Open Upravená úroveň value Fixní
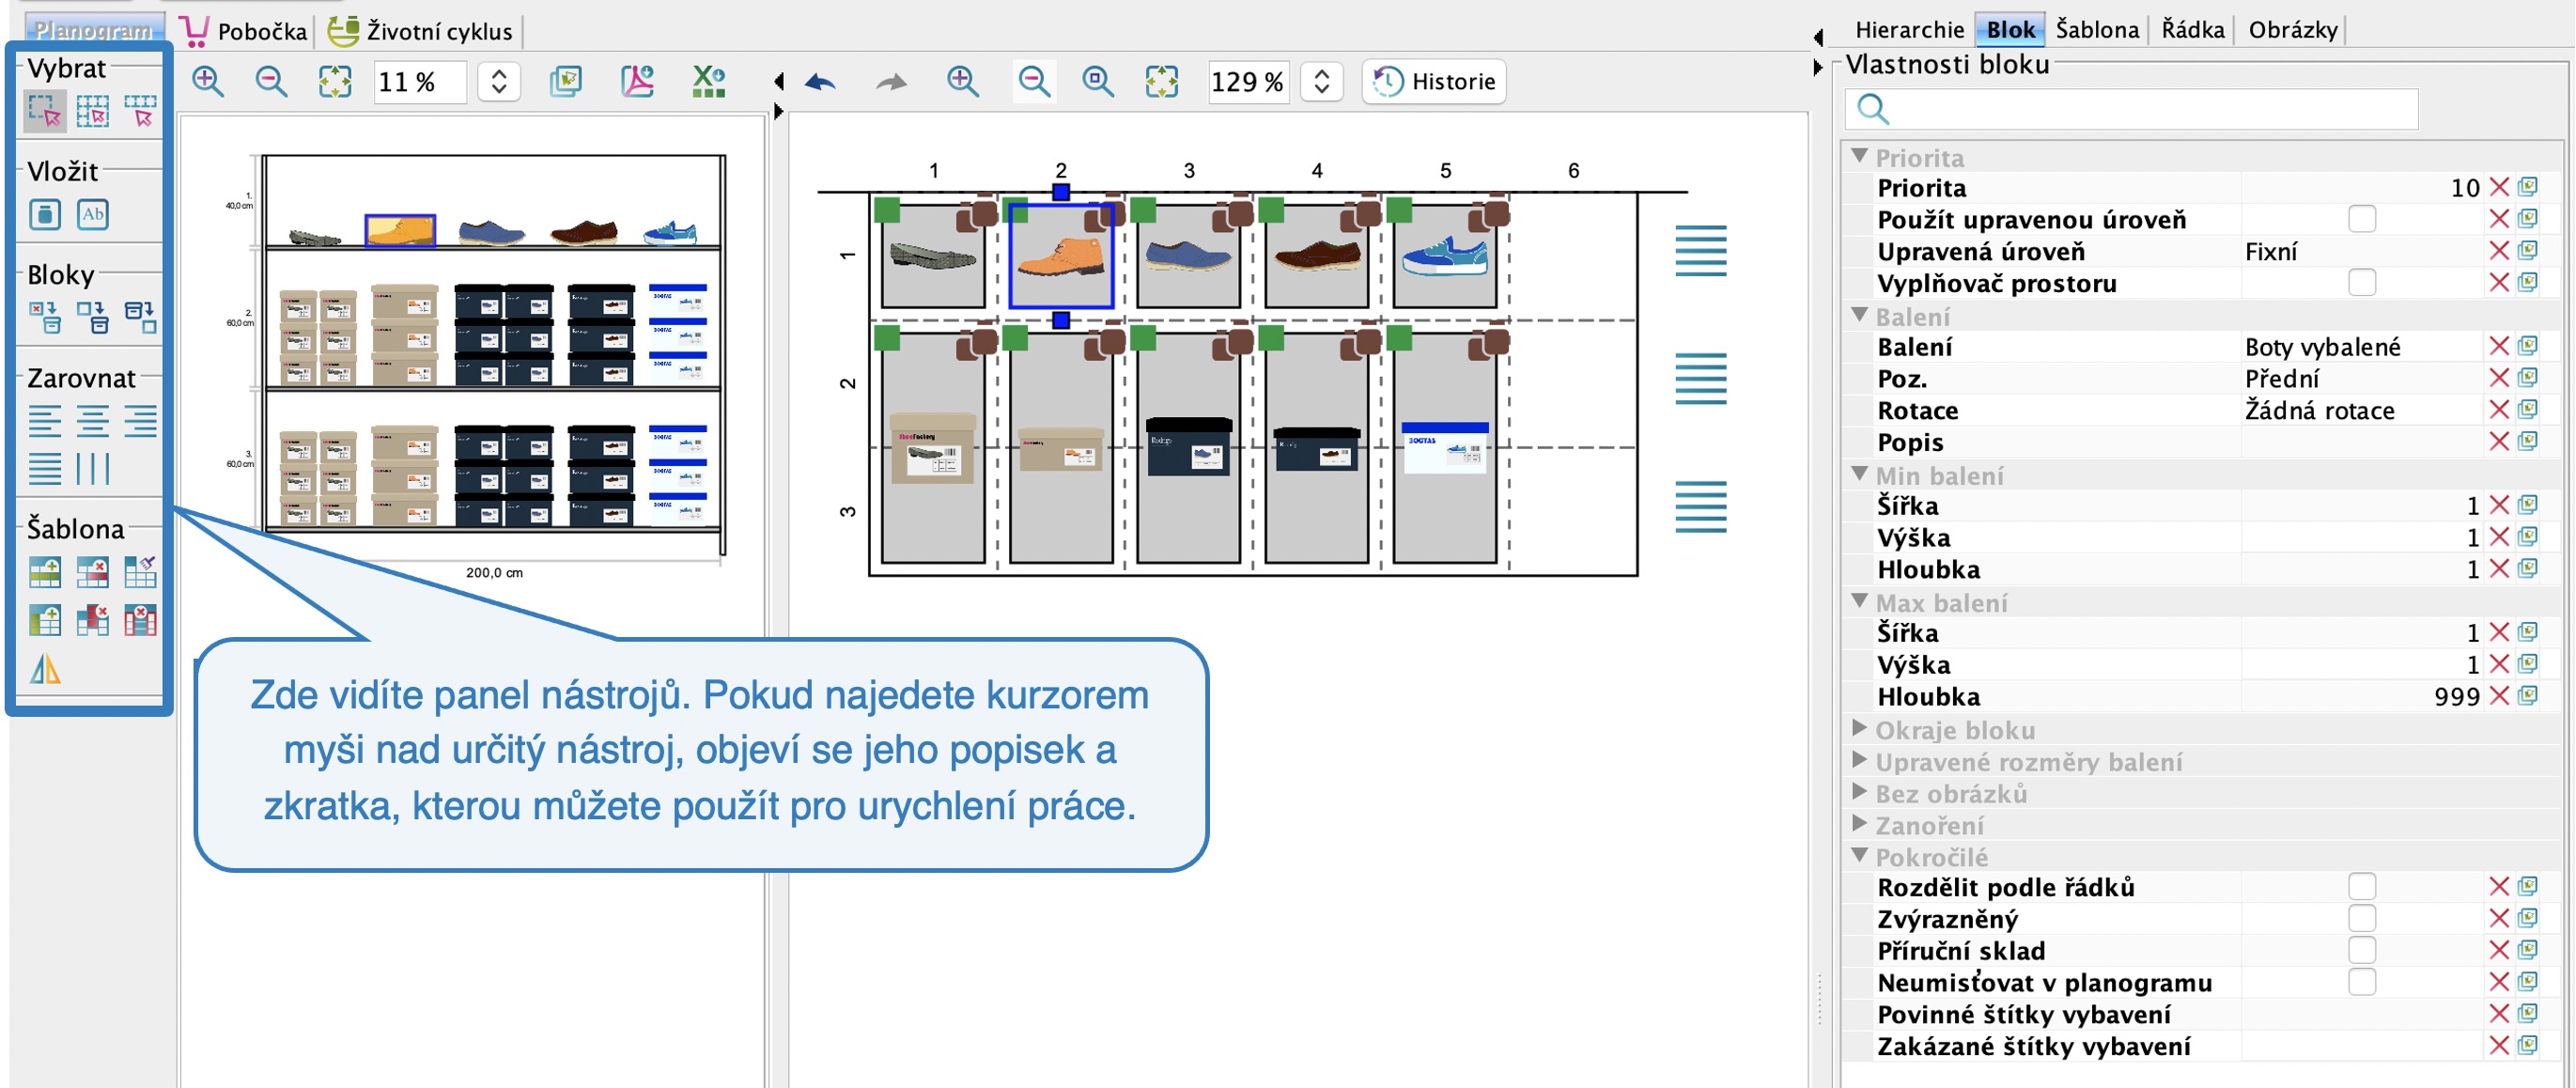The image size is (2576, 1088). click(x=2362, y=251)
